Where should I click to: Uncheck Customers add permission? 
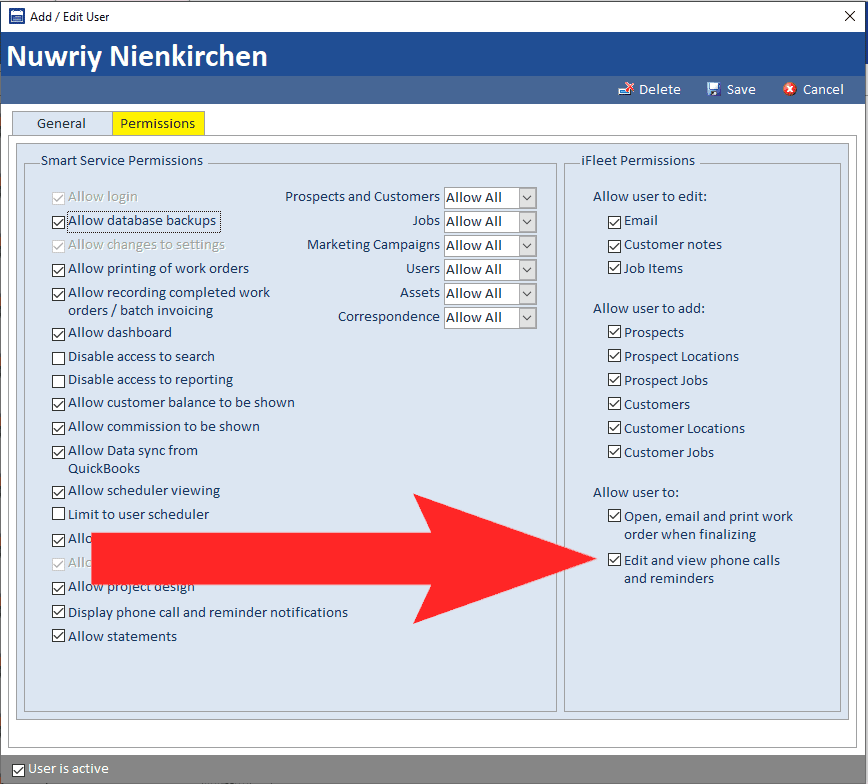[x=614, y=404]
